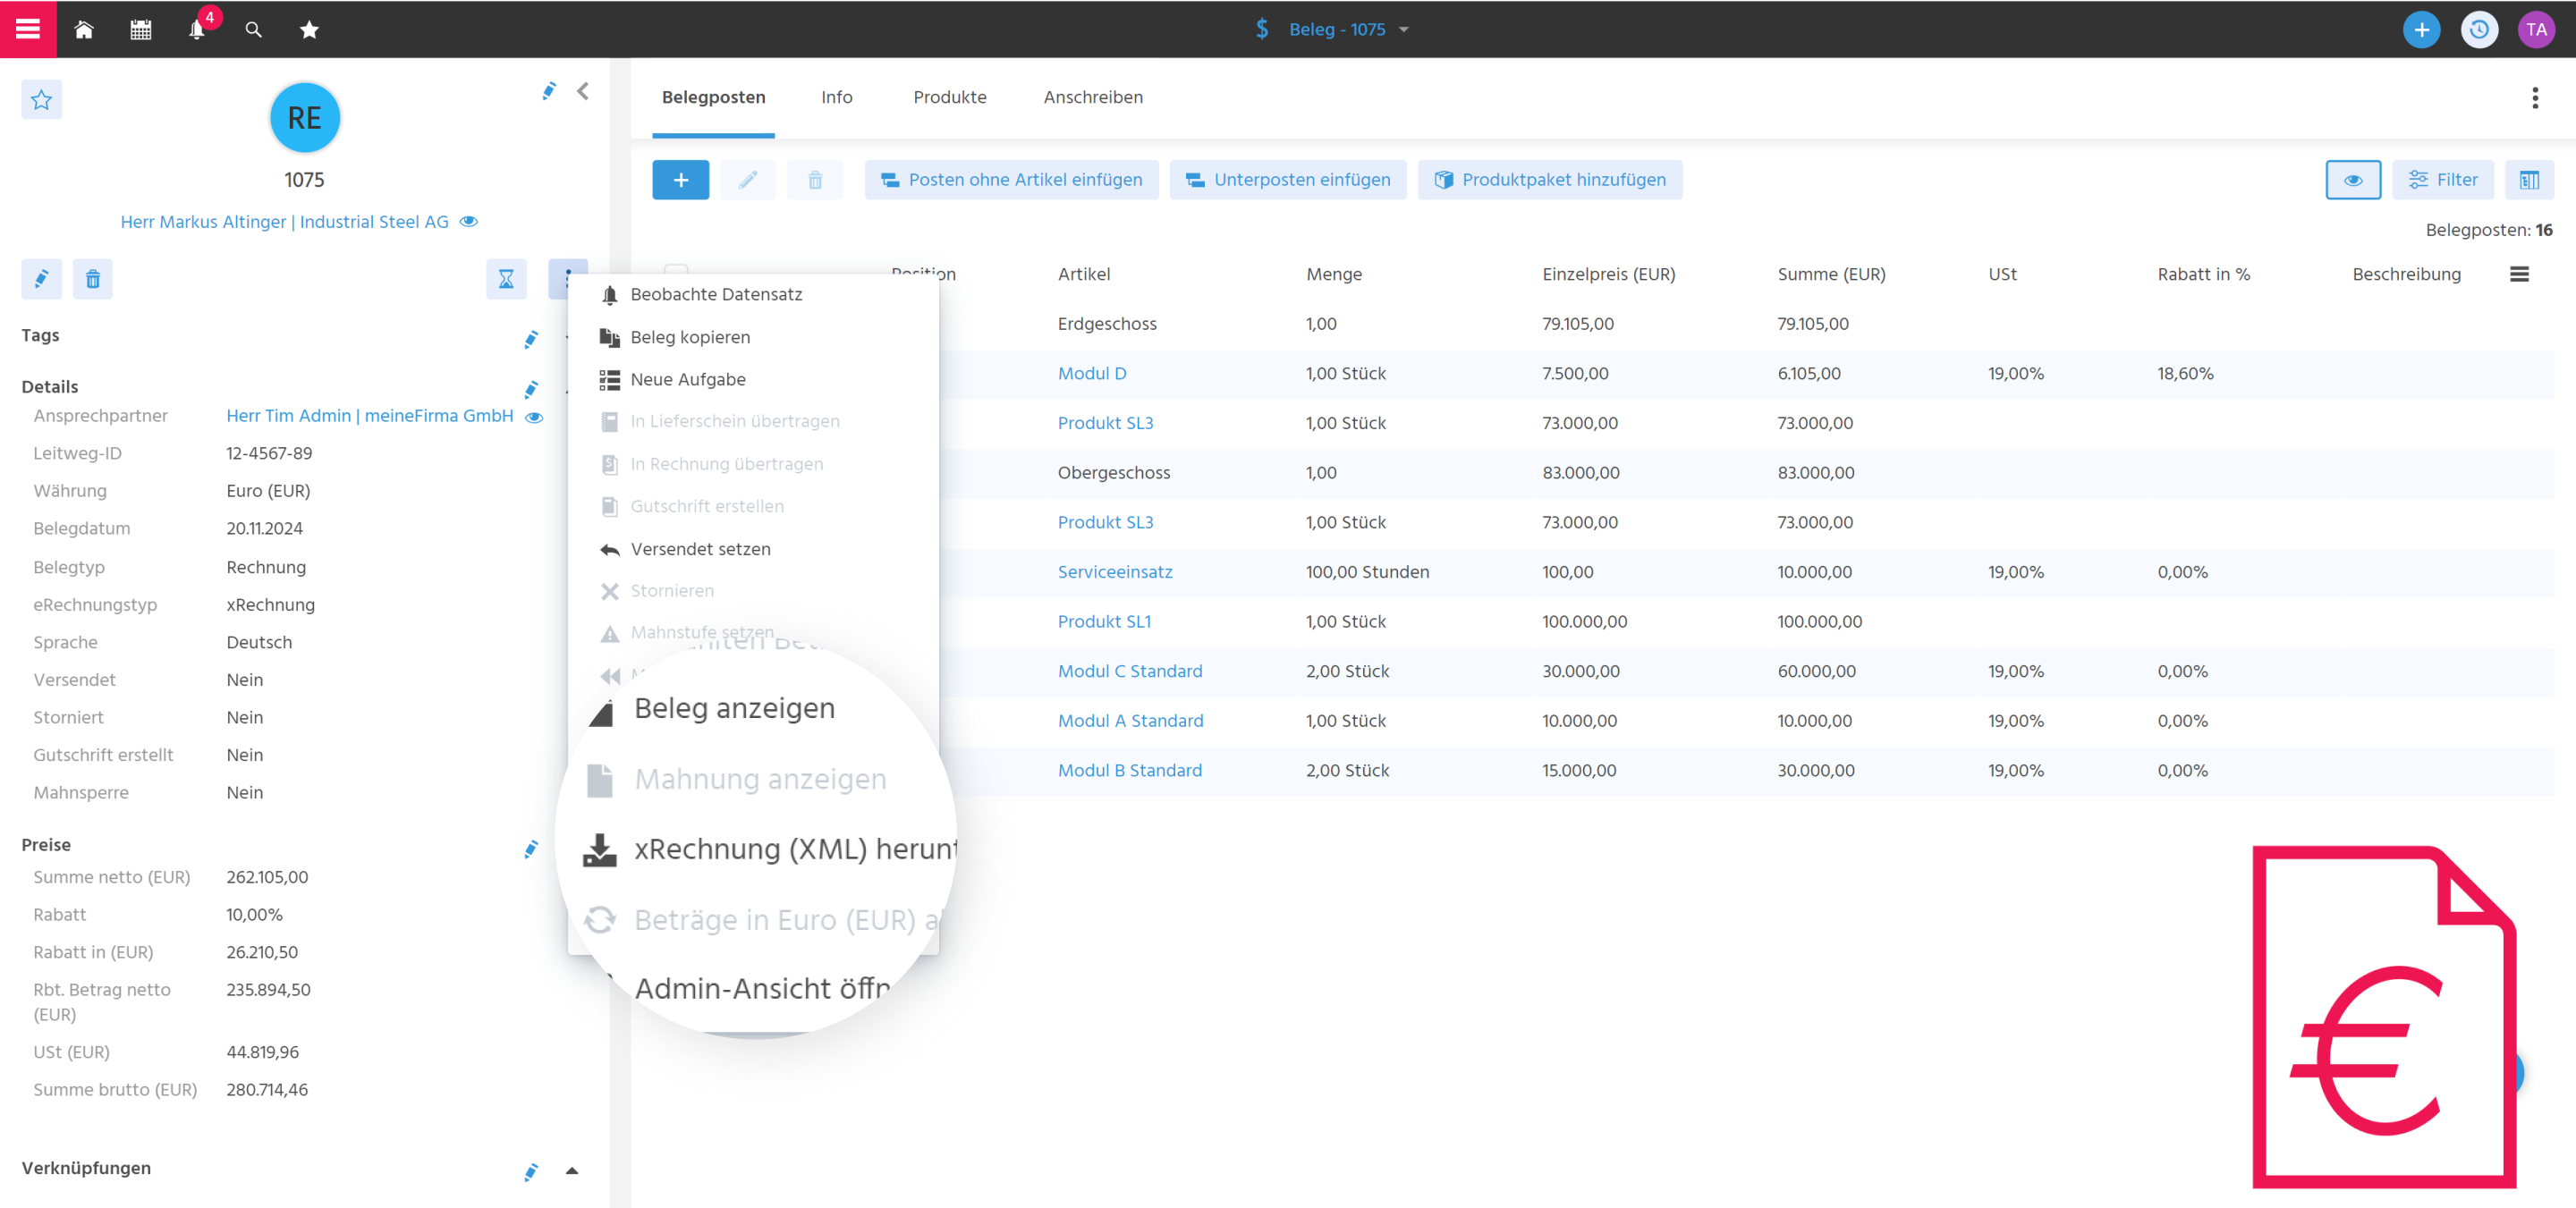Open the TA user avatar menu

[x=2536, y=30]
